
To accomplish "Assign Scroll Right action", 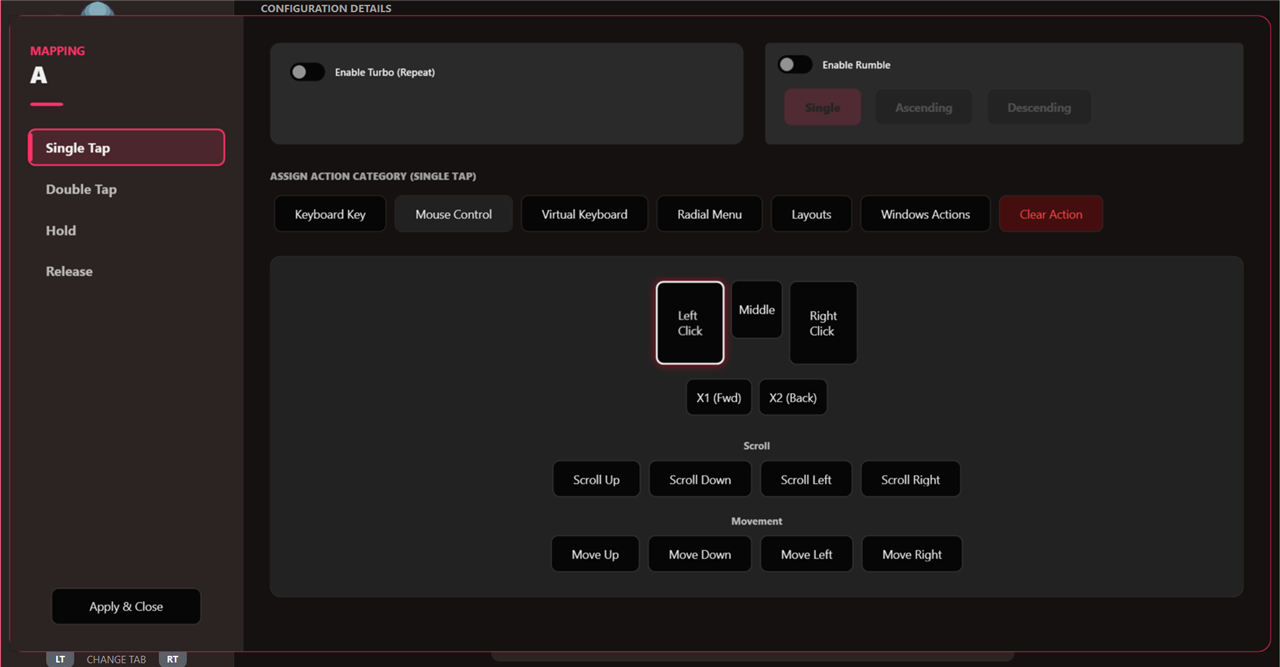I will click(x=911, y=479).
